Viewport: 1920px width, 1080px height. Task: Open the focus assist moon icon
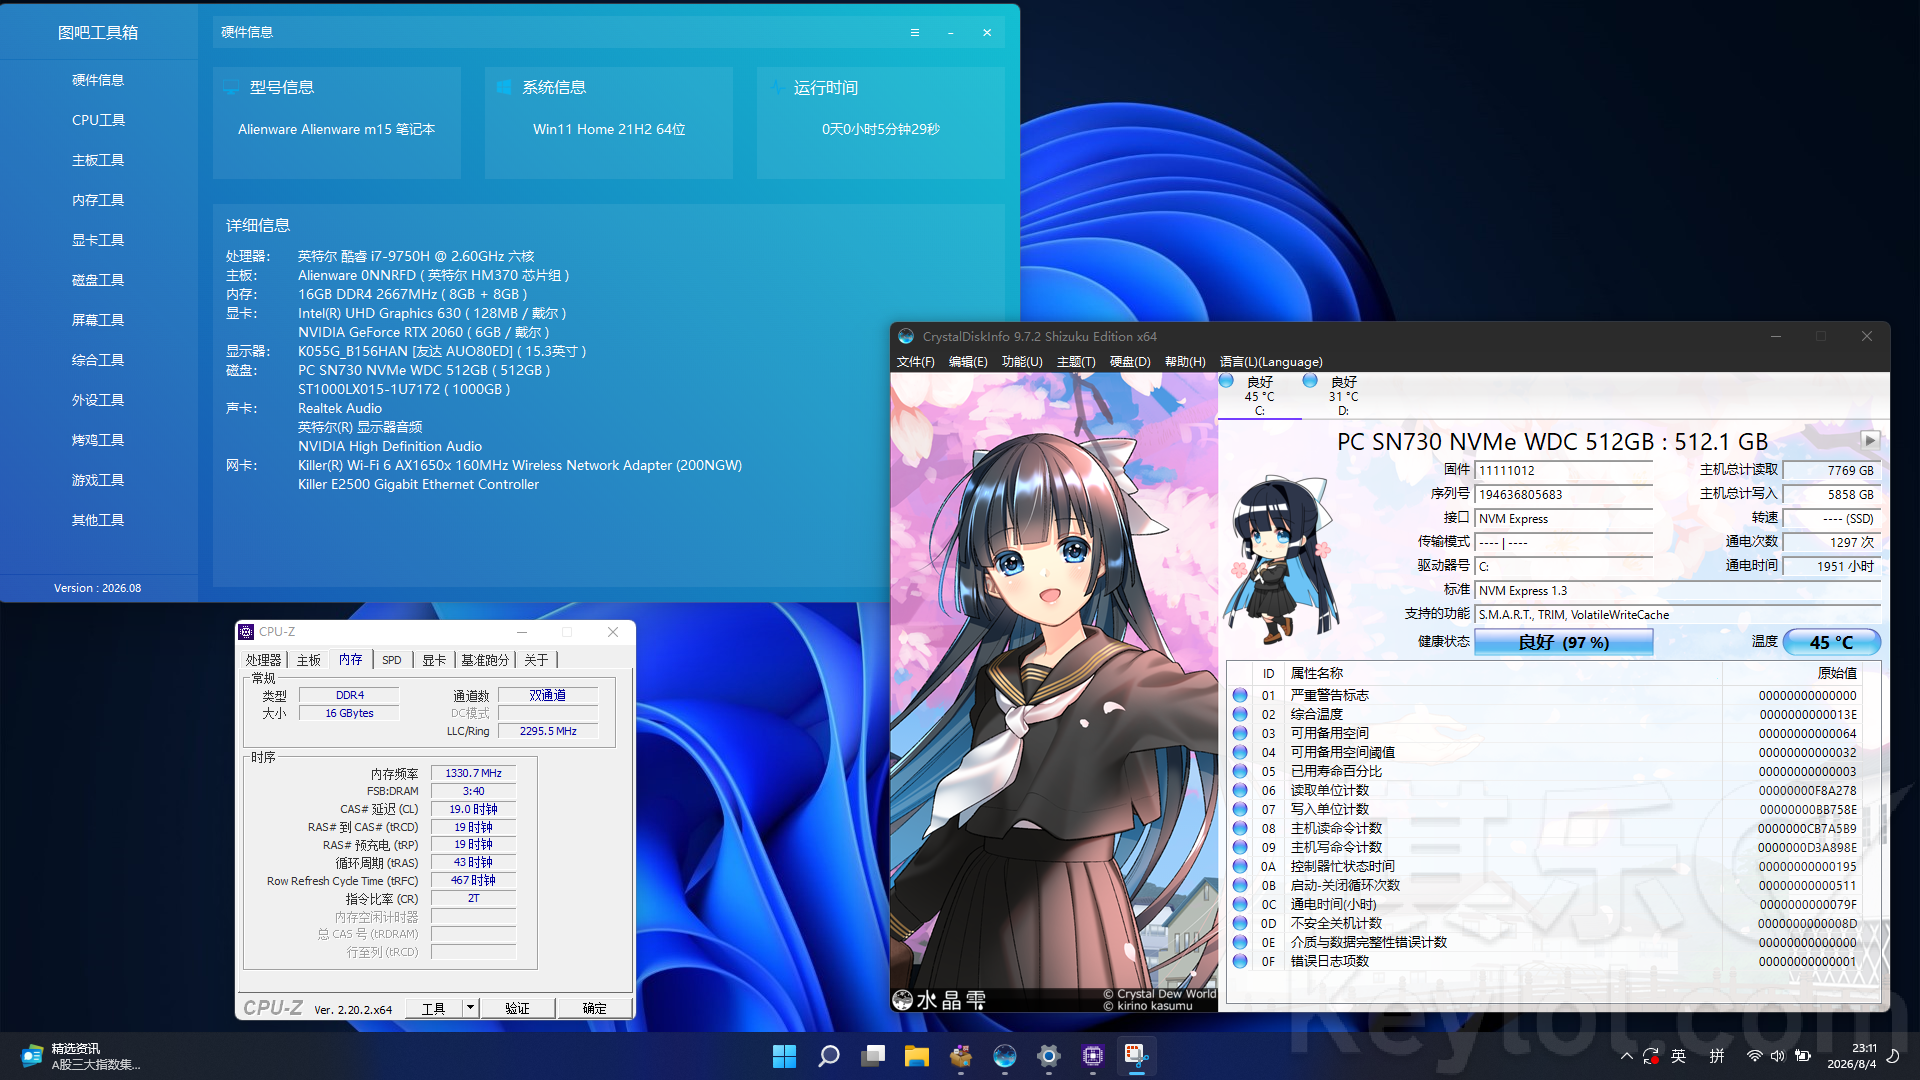[1893, 1056]
